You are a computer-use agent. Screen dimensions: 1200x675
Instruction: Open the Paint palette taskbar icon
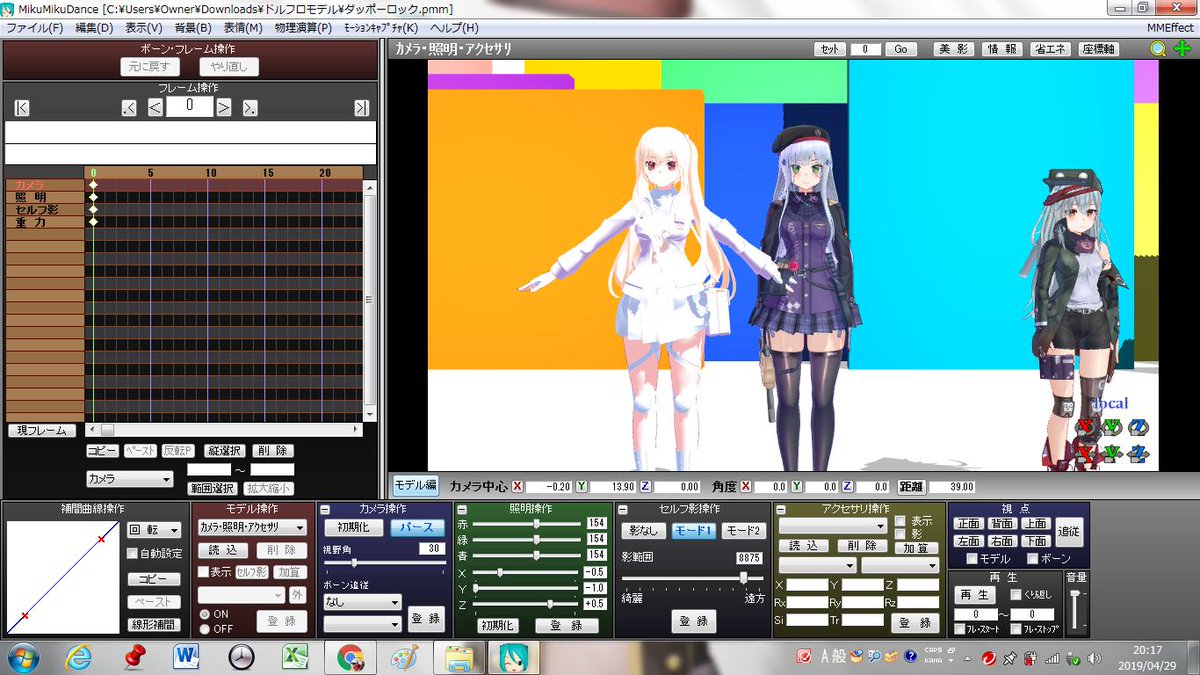click(x=403, y=657)
